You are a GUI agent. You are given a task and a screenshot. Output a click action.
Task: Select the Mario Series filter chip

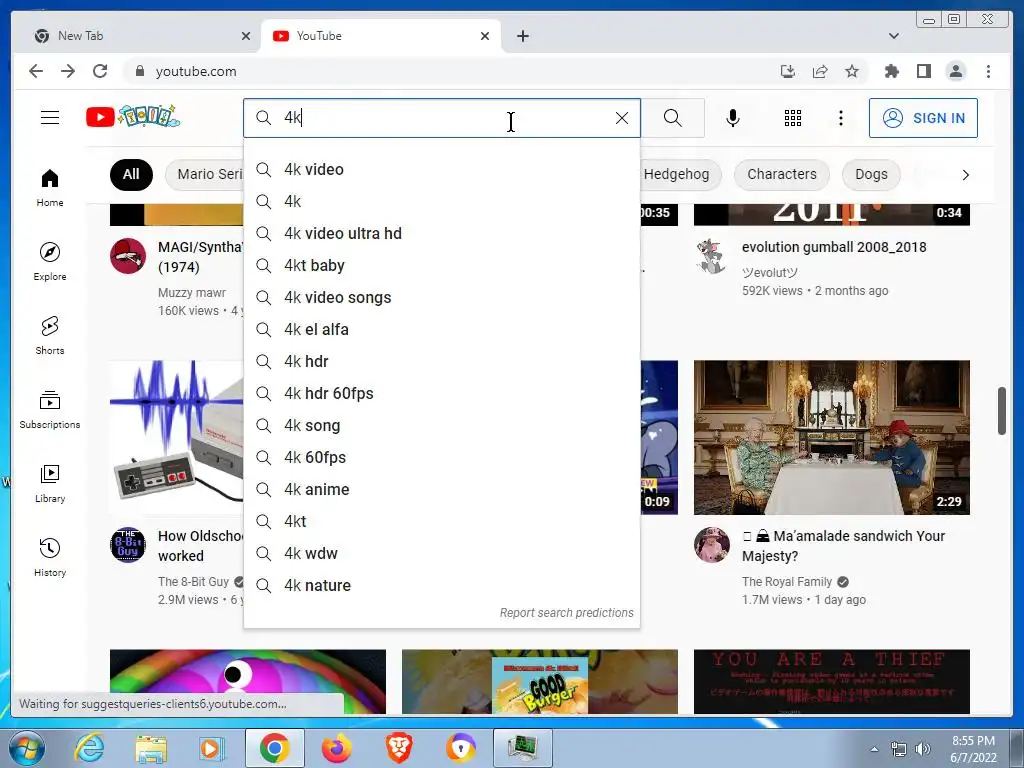[204, 174]
